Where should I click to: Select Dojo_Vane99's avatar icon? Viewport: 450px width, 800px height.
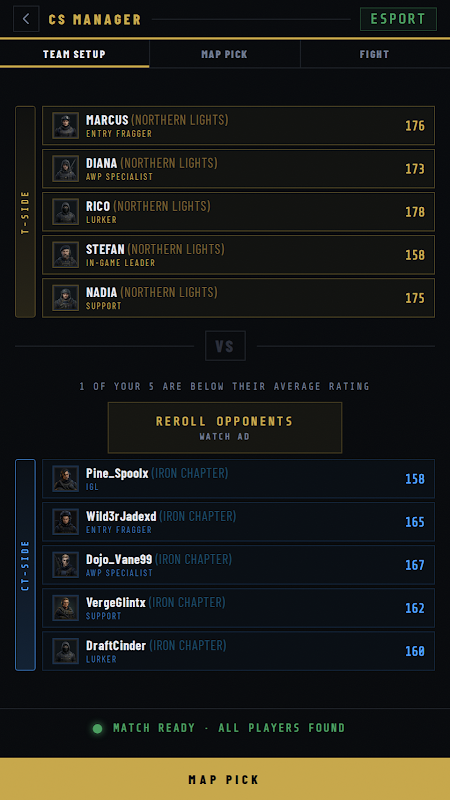coord(66,565)
